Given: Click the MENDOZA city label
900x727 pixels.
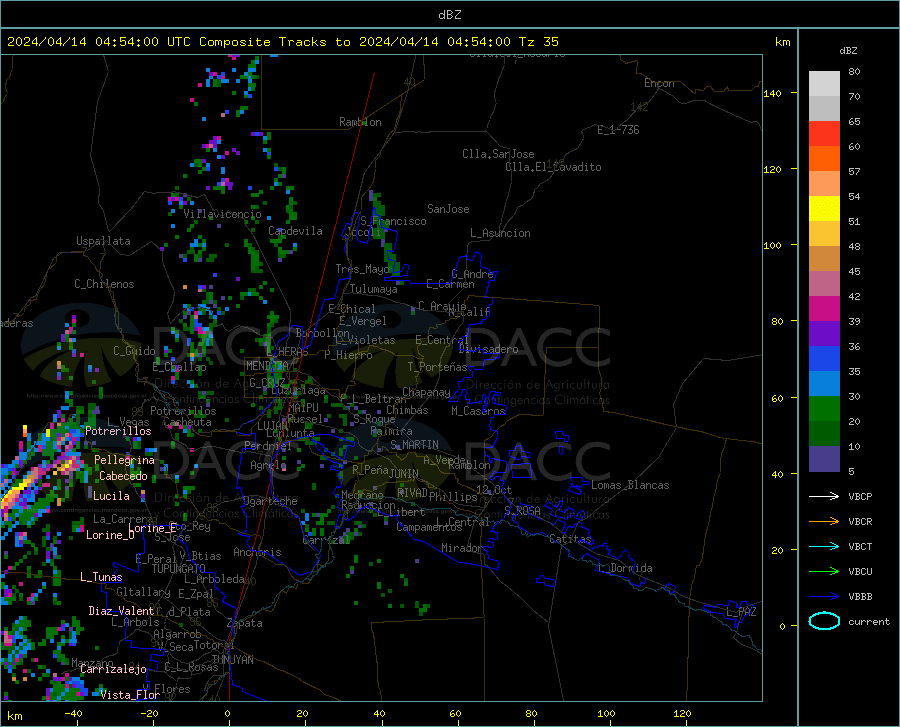Looking at the screenshot, I should (267, 366).
